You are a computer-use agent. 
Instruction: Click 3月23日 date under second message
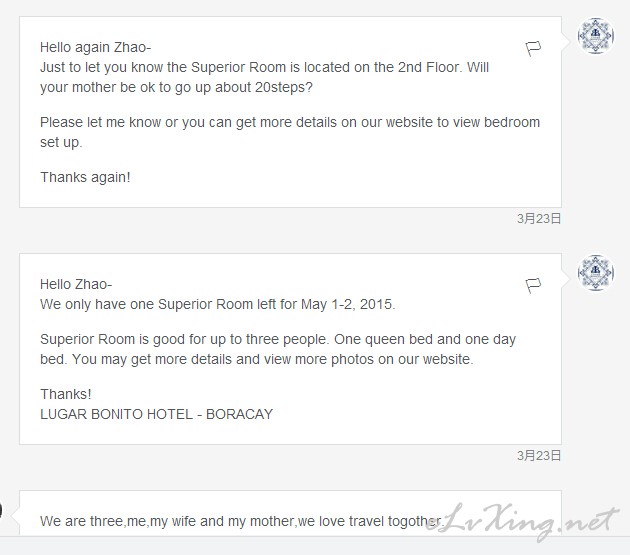pyautogui.click(x=538, y=456)
